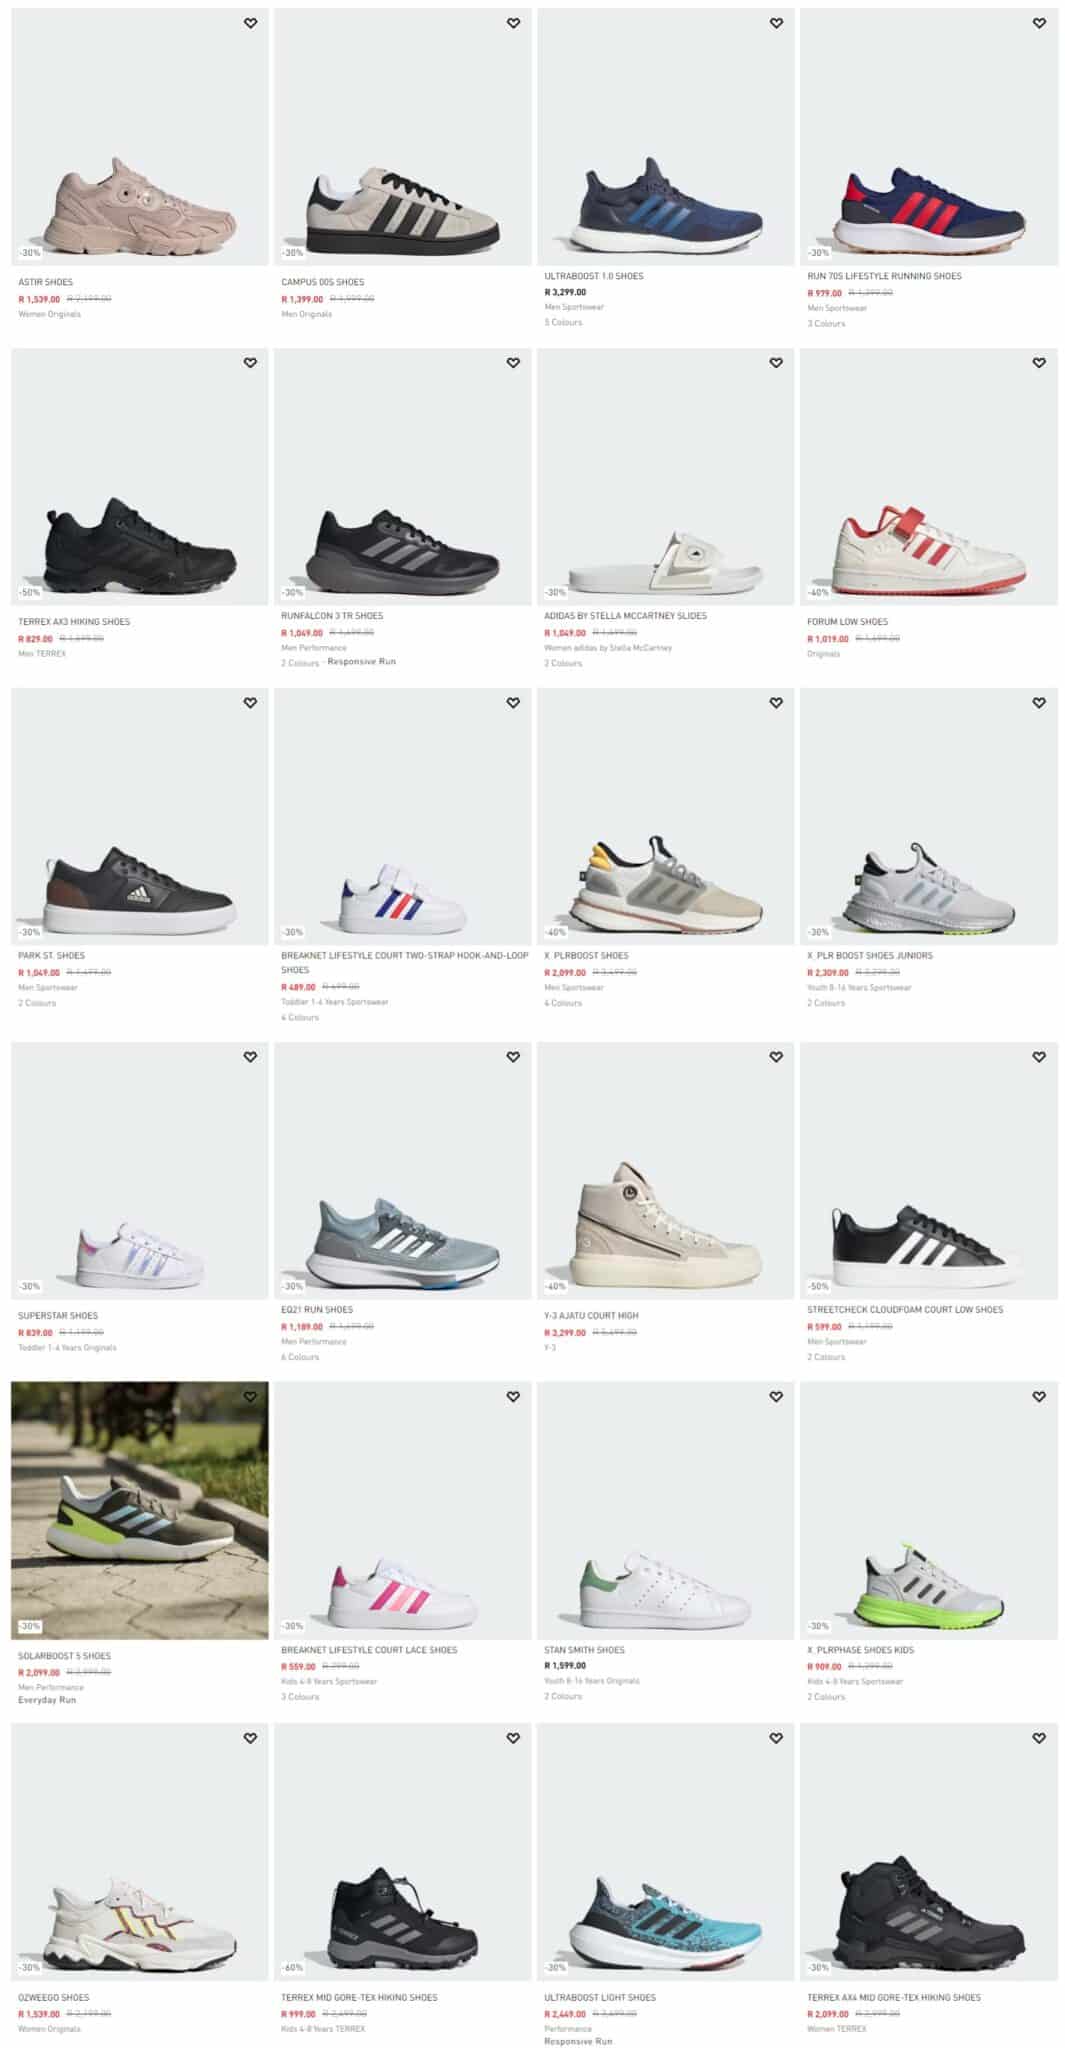
Task: Open Campus 00s Shoes product title
Action: 323,282
